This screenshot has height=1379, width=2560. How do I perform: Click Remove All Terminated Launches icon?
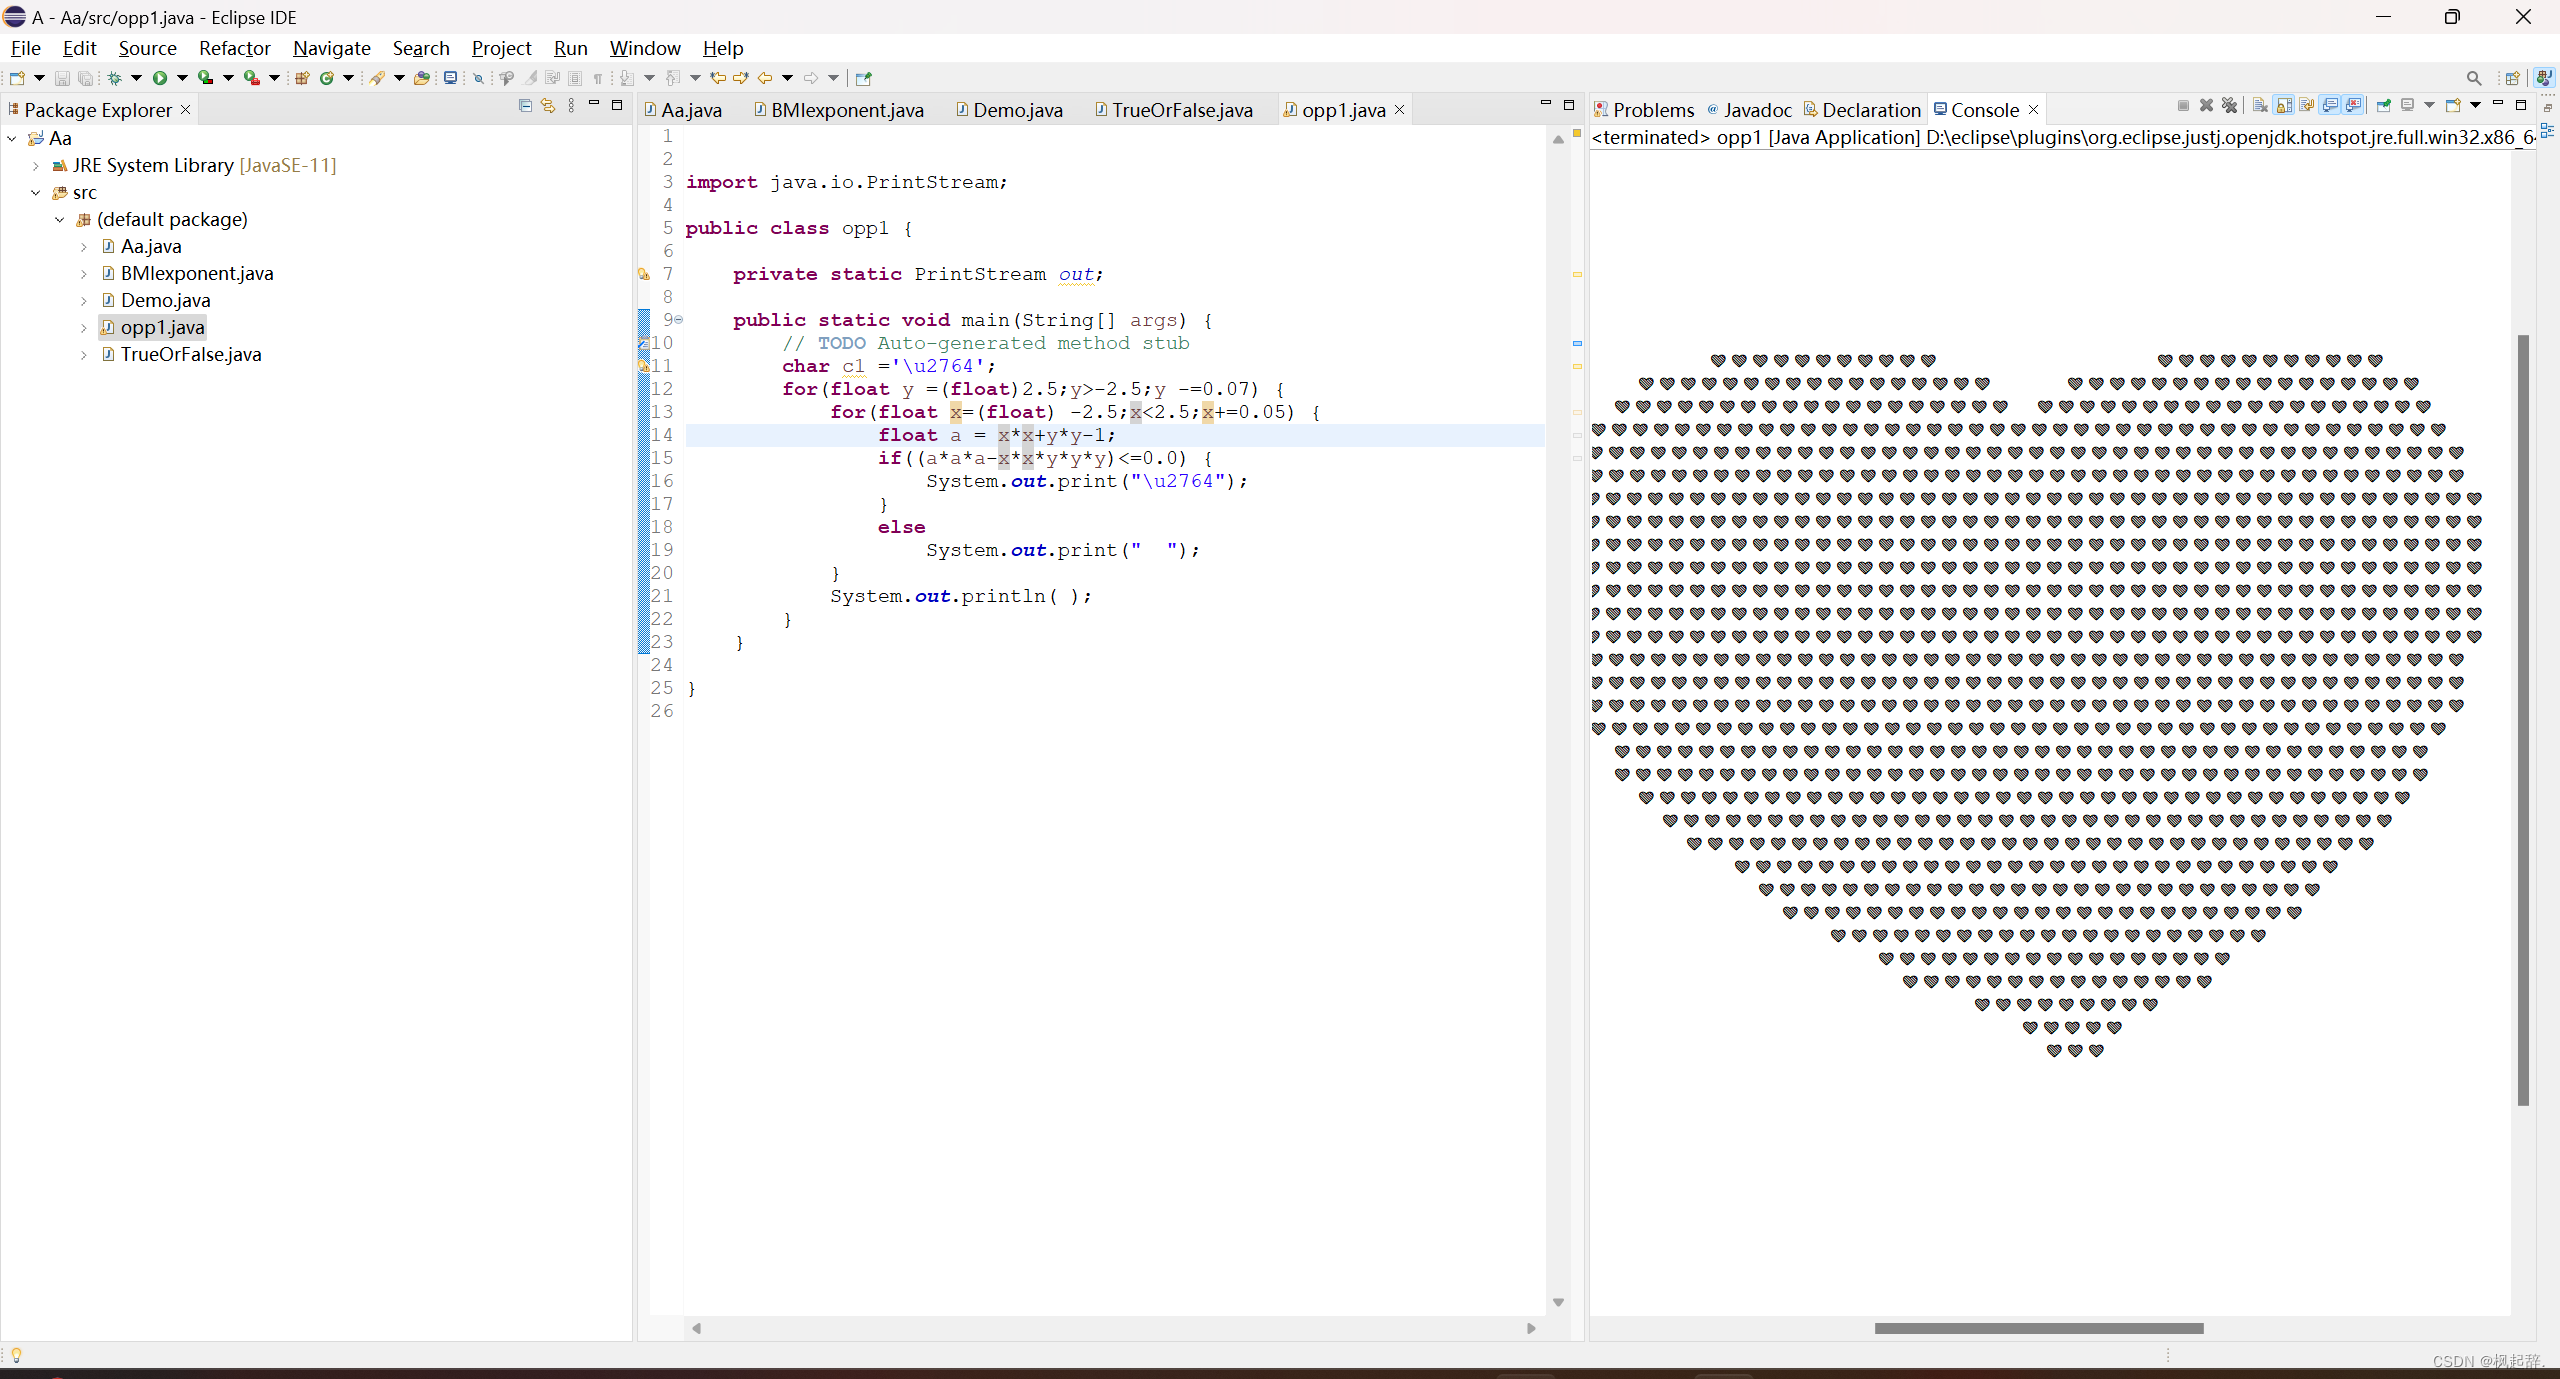click(2229, 105)
